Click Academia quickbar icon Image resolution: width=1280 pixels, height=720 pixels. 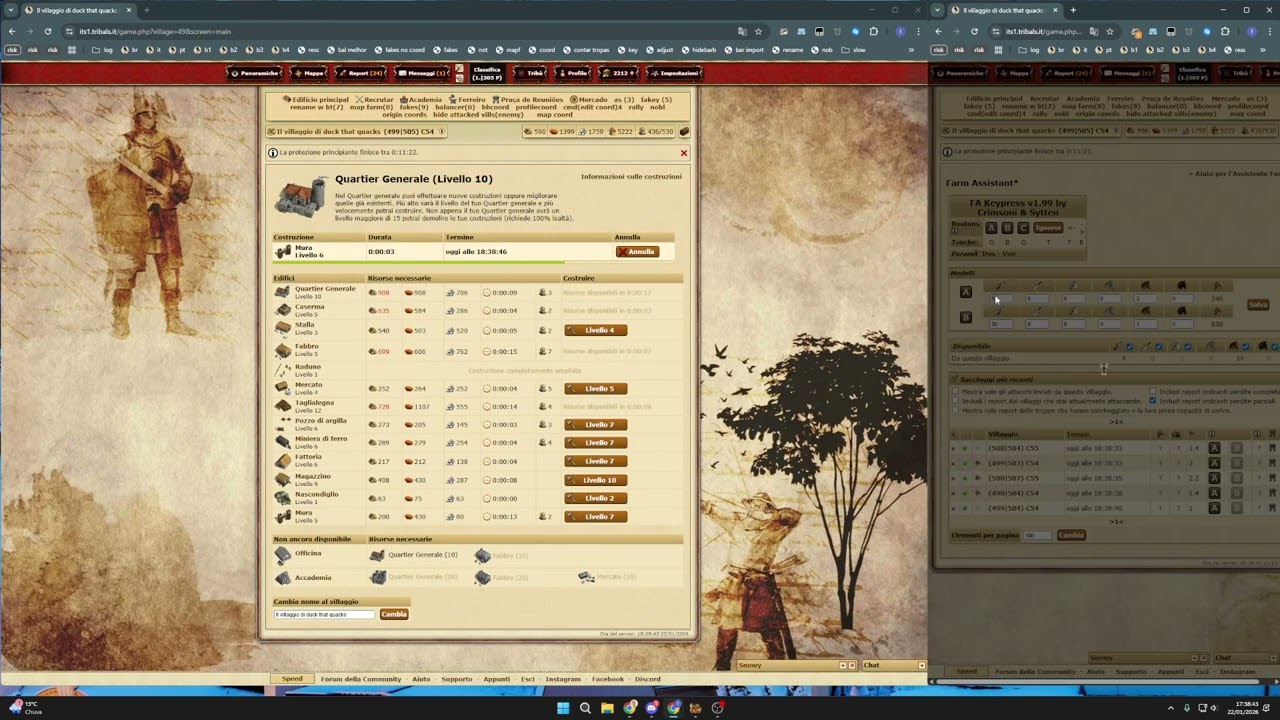click(x=404, y=100)
